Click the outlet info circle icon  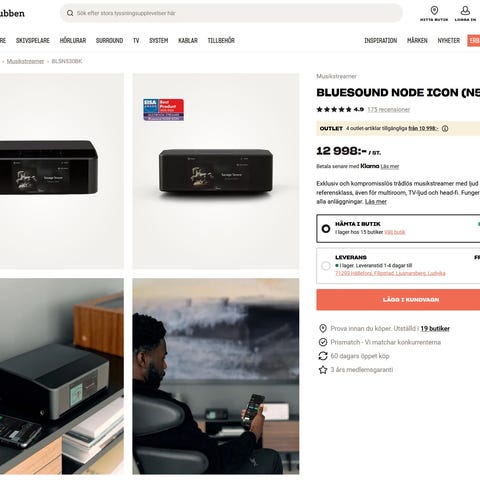click(x=445, y=129)
